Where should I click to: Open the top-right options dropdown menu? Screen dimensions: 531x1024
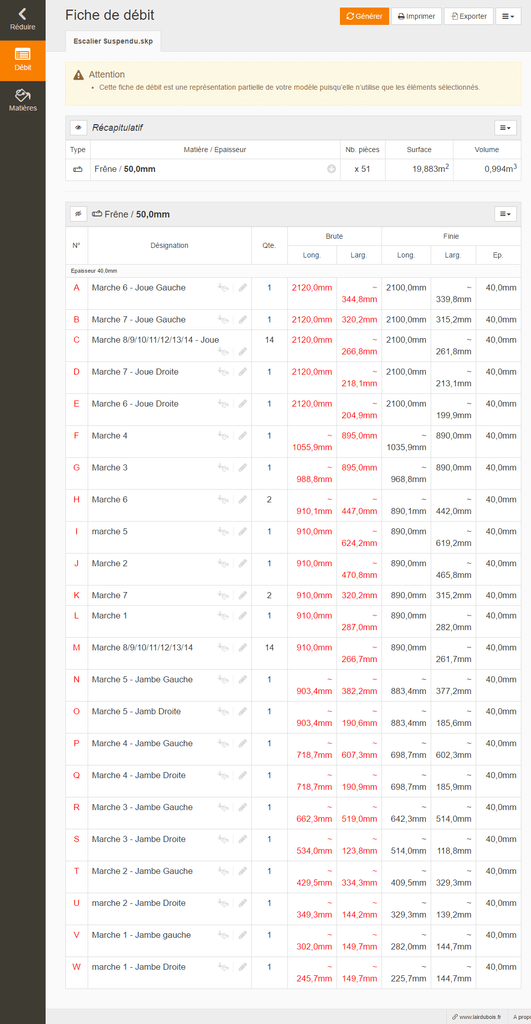(x=508, y=16)
